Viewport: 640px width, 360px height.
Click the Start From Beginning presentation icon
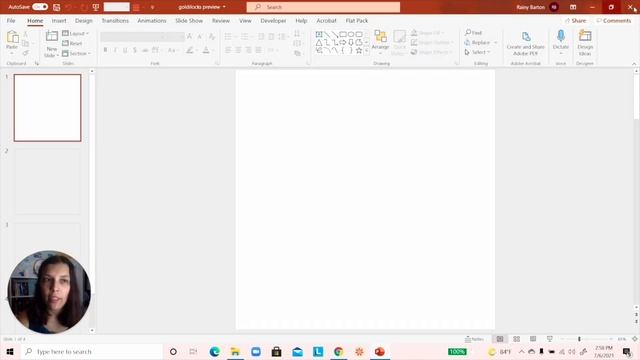tap(96, 7)
